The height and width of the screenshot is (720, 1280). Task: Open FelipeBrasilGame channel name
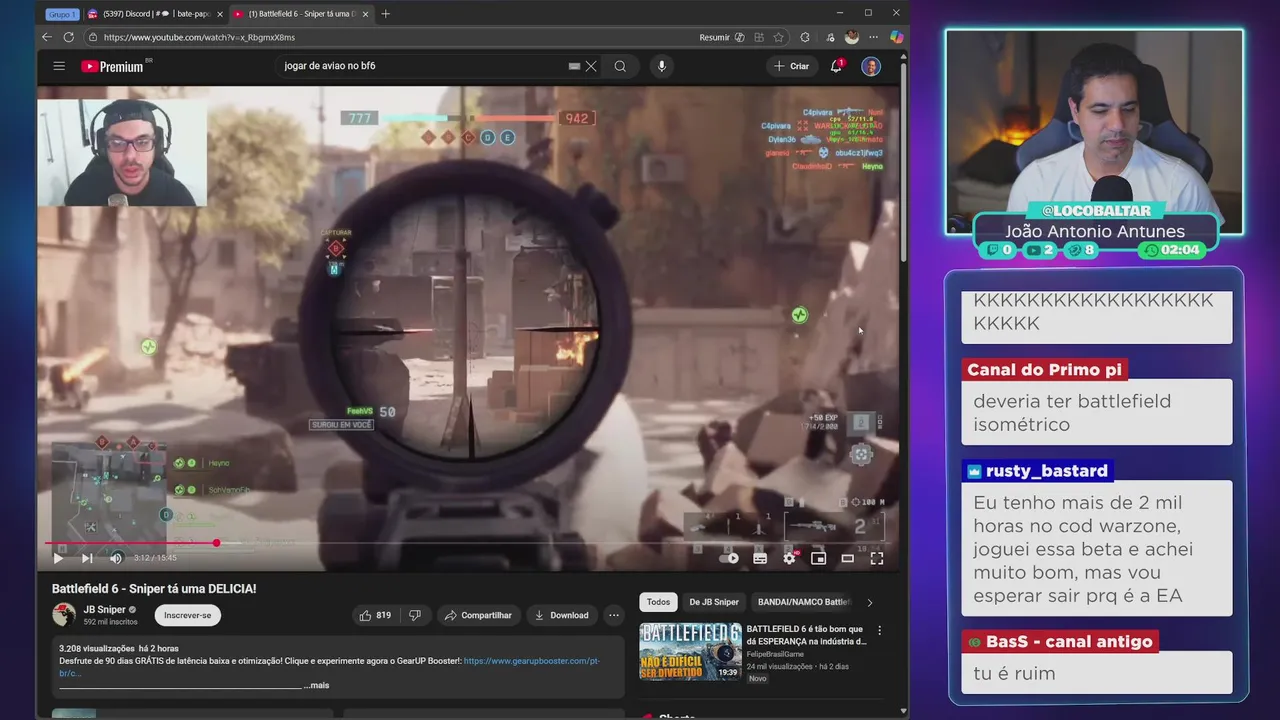point(775,654)
